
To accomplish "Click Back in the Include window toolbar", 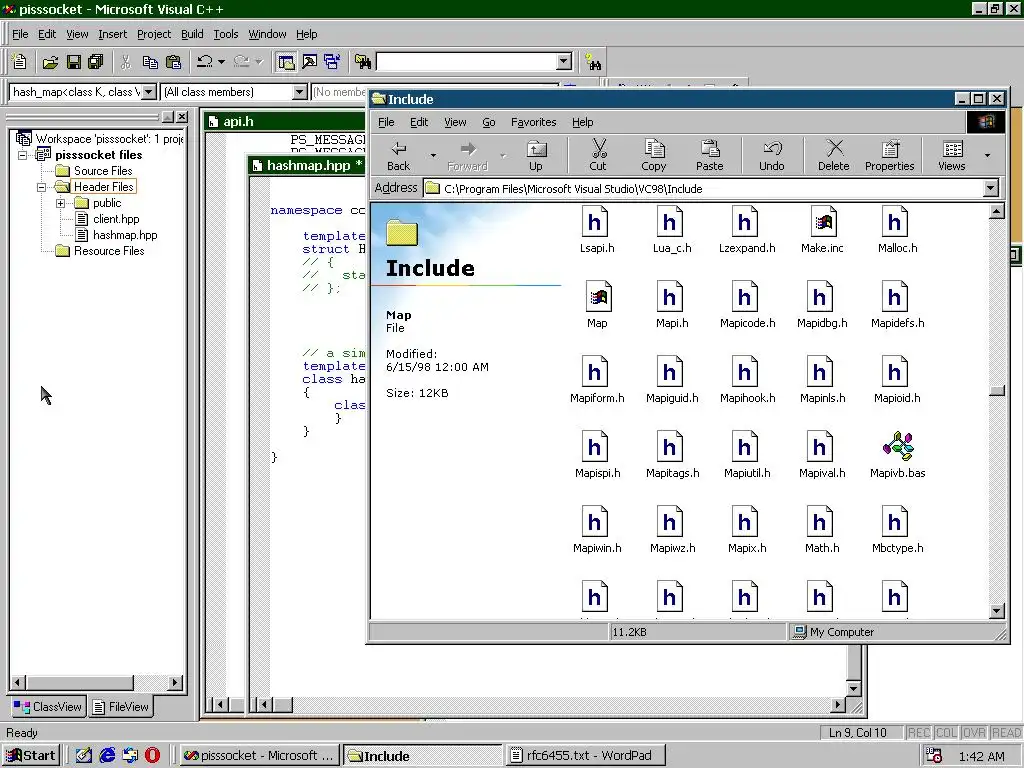I will coord(398,155).
